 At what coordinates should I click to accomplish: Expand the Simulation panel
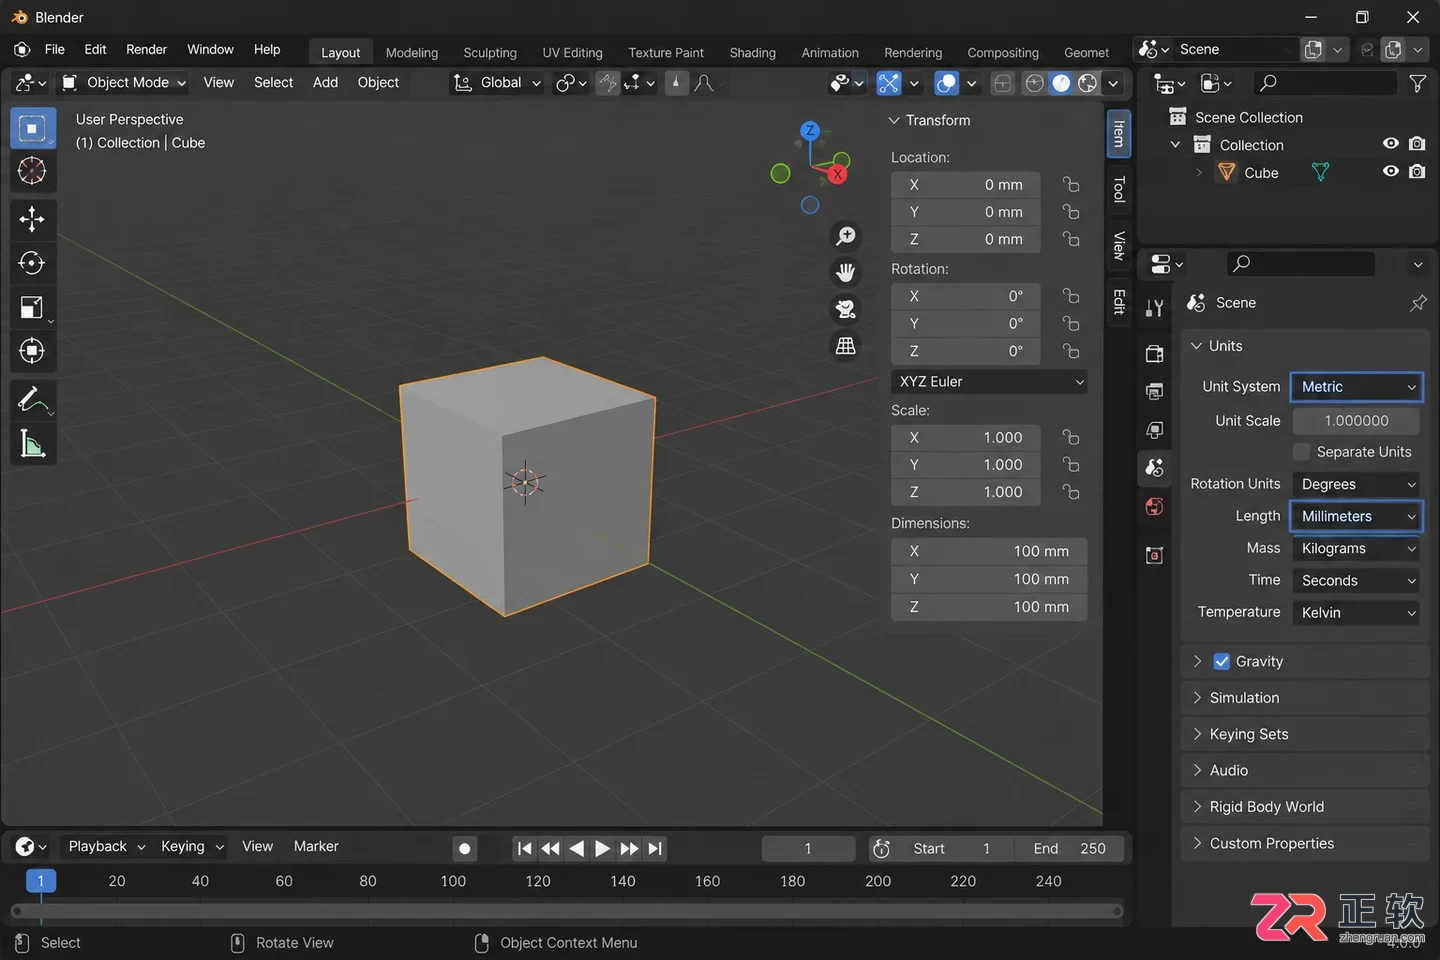point(1305,698)
